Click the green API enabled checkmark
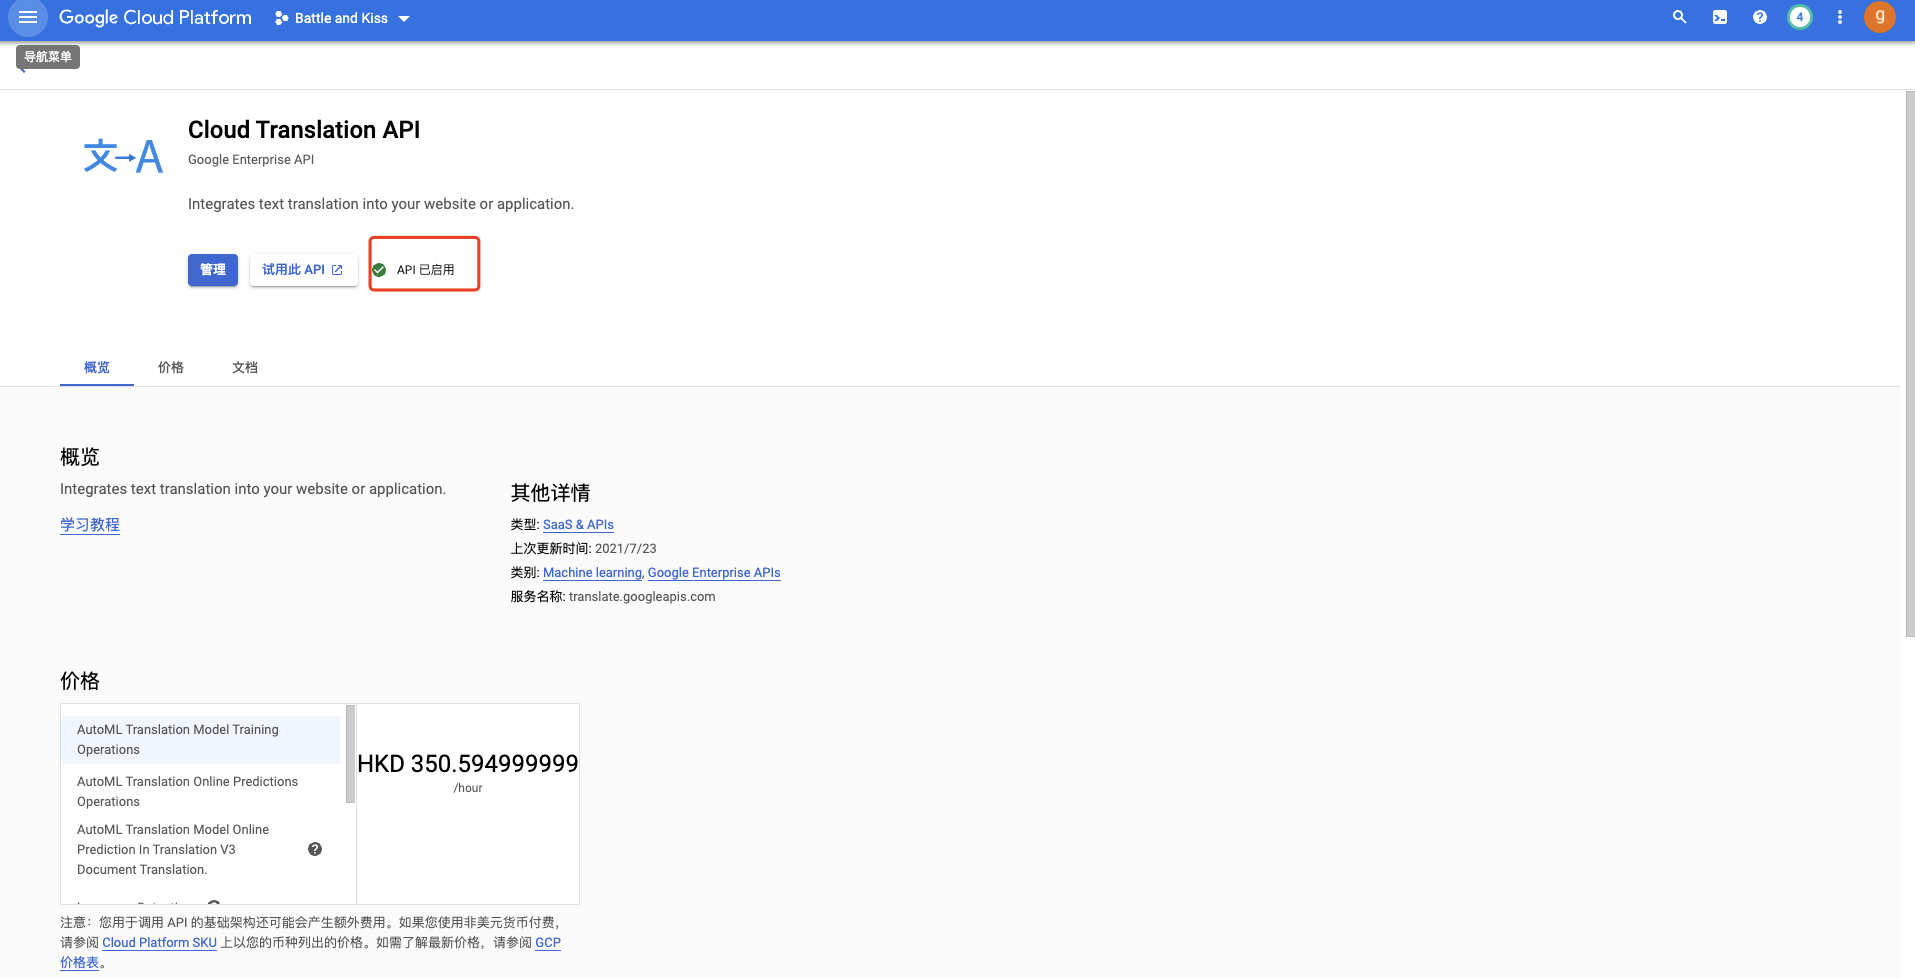The width and height of the screenshot is (1915, 978). (x=380, y=270)
